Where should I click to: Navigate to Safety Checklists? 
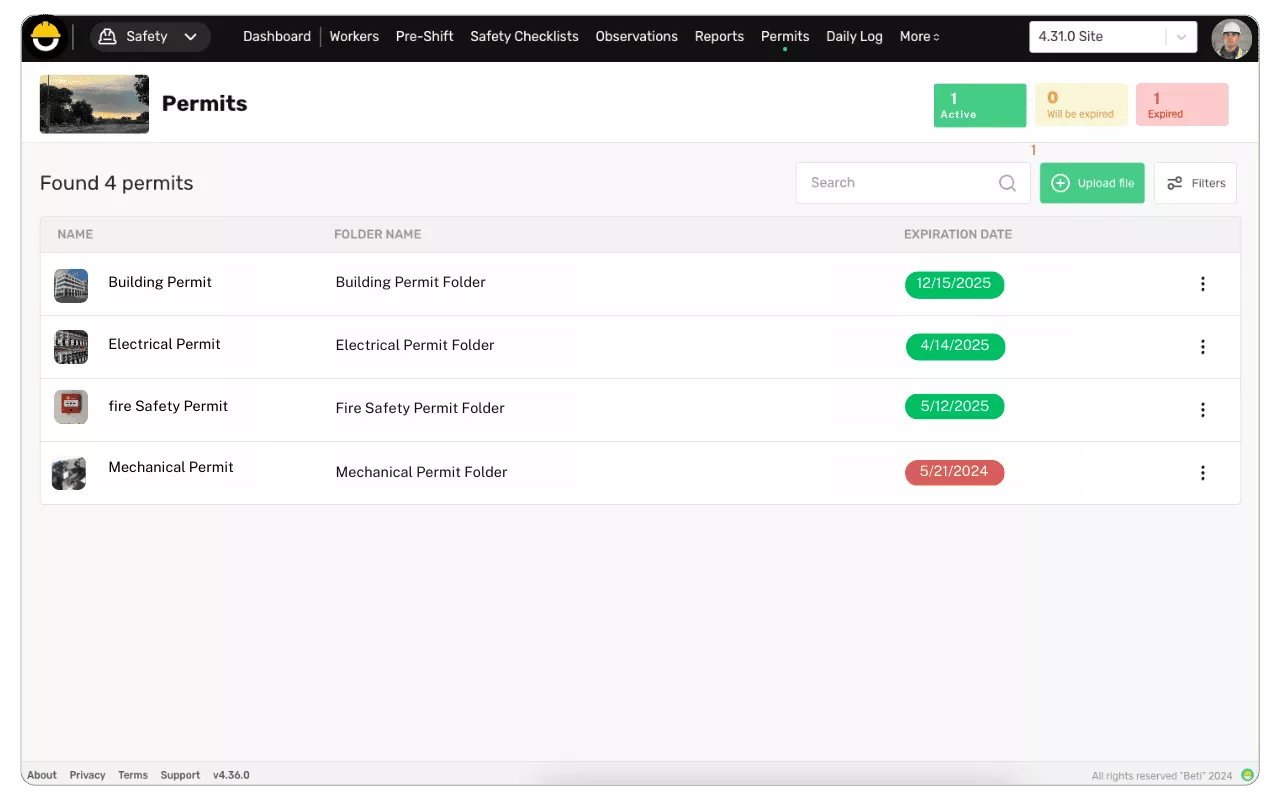[x=524, y=37]
